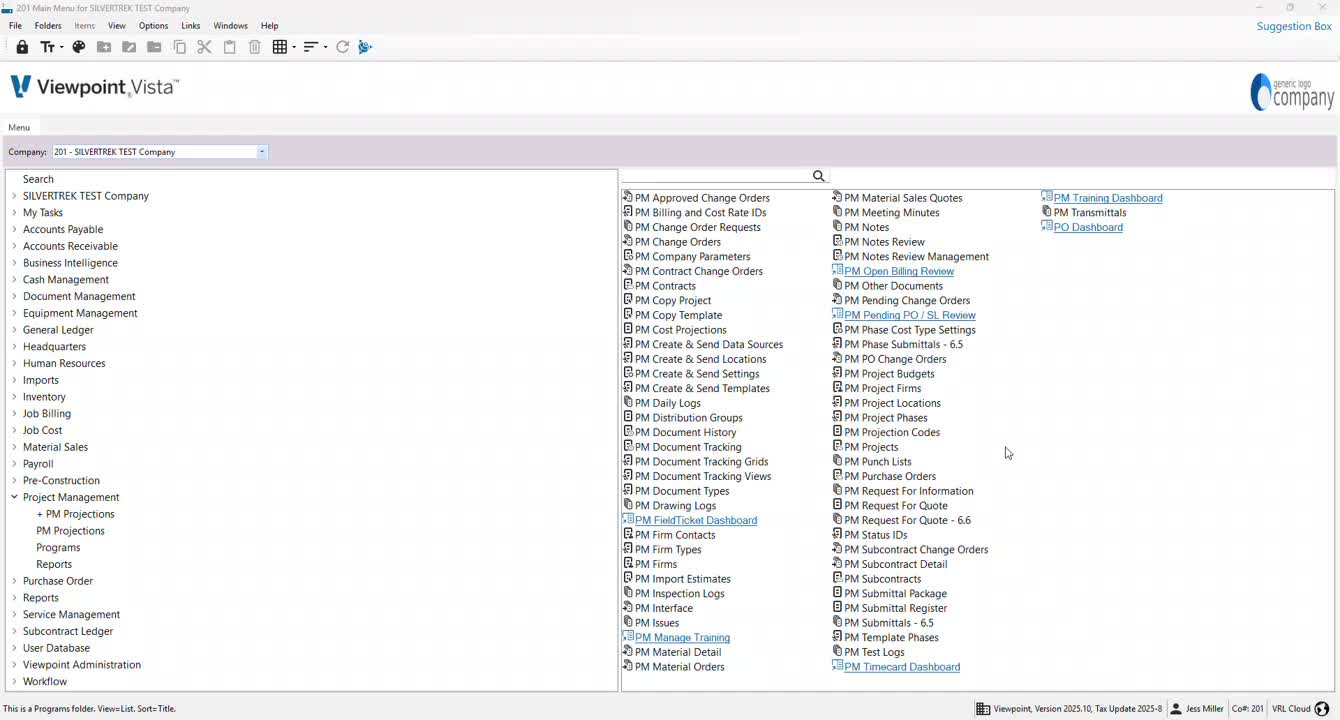This screenshot has height=720, width=1340.
Task: Select Reports under Project Management
Action: [x=54, y=565]
